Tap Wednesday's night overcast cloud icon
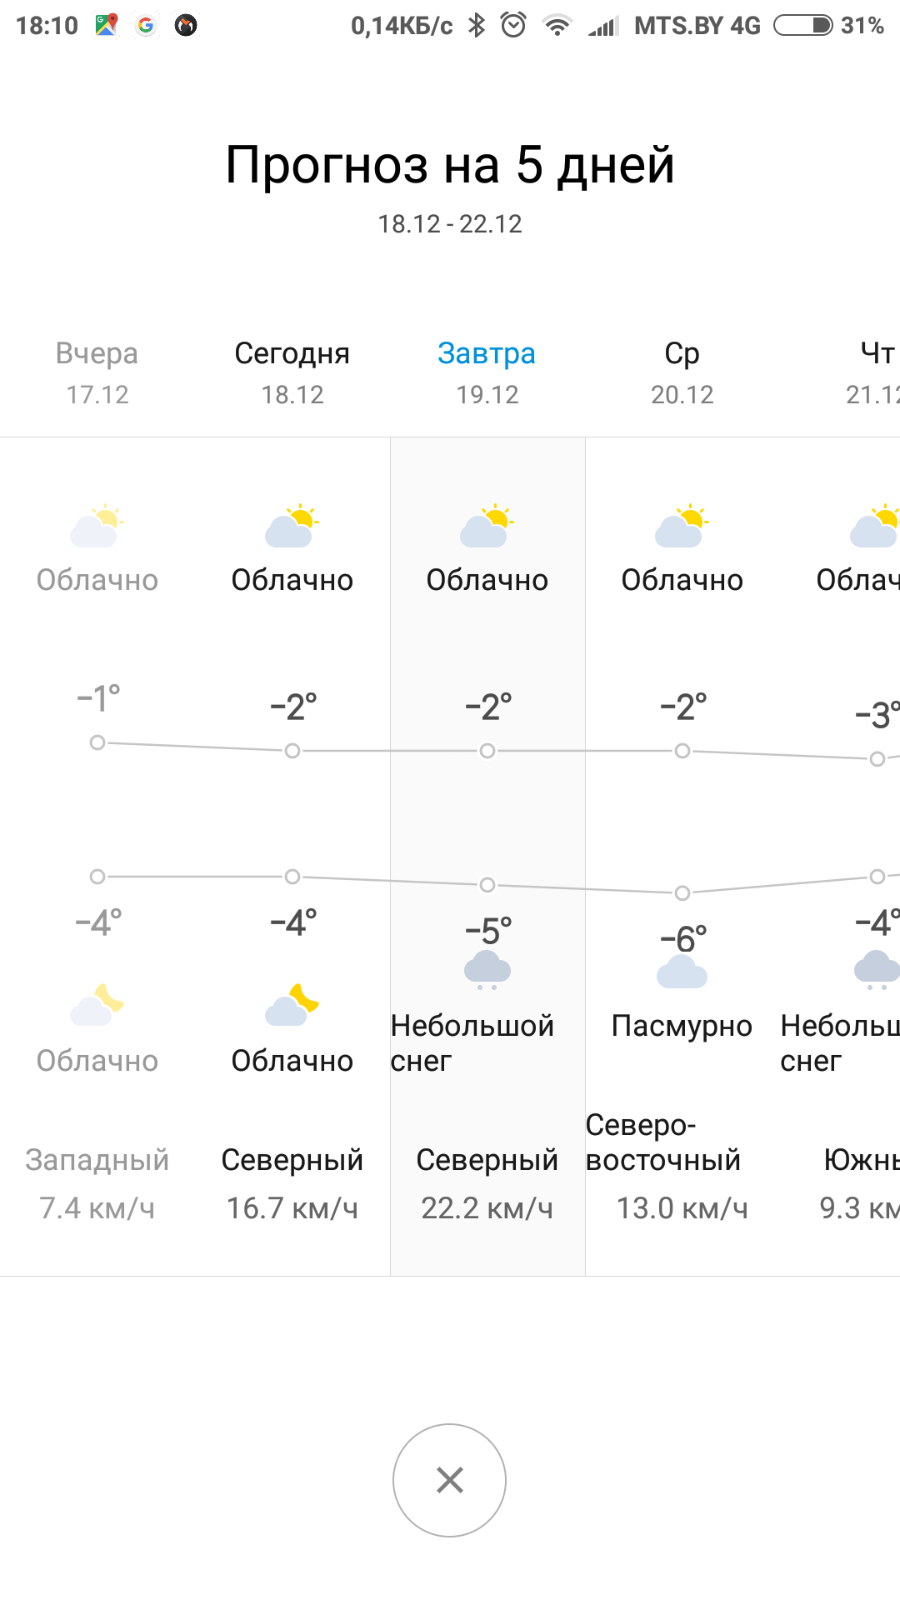Viewport: 900px width, 1600px height. click(682, 972)
